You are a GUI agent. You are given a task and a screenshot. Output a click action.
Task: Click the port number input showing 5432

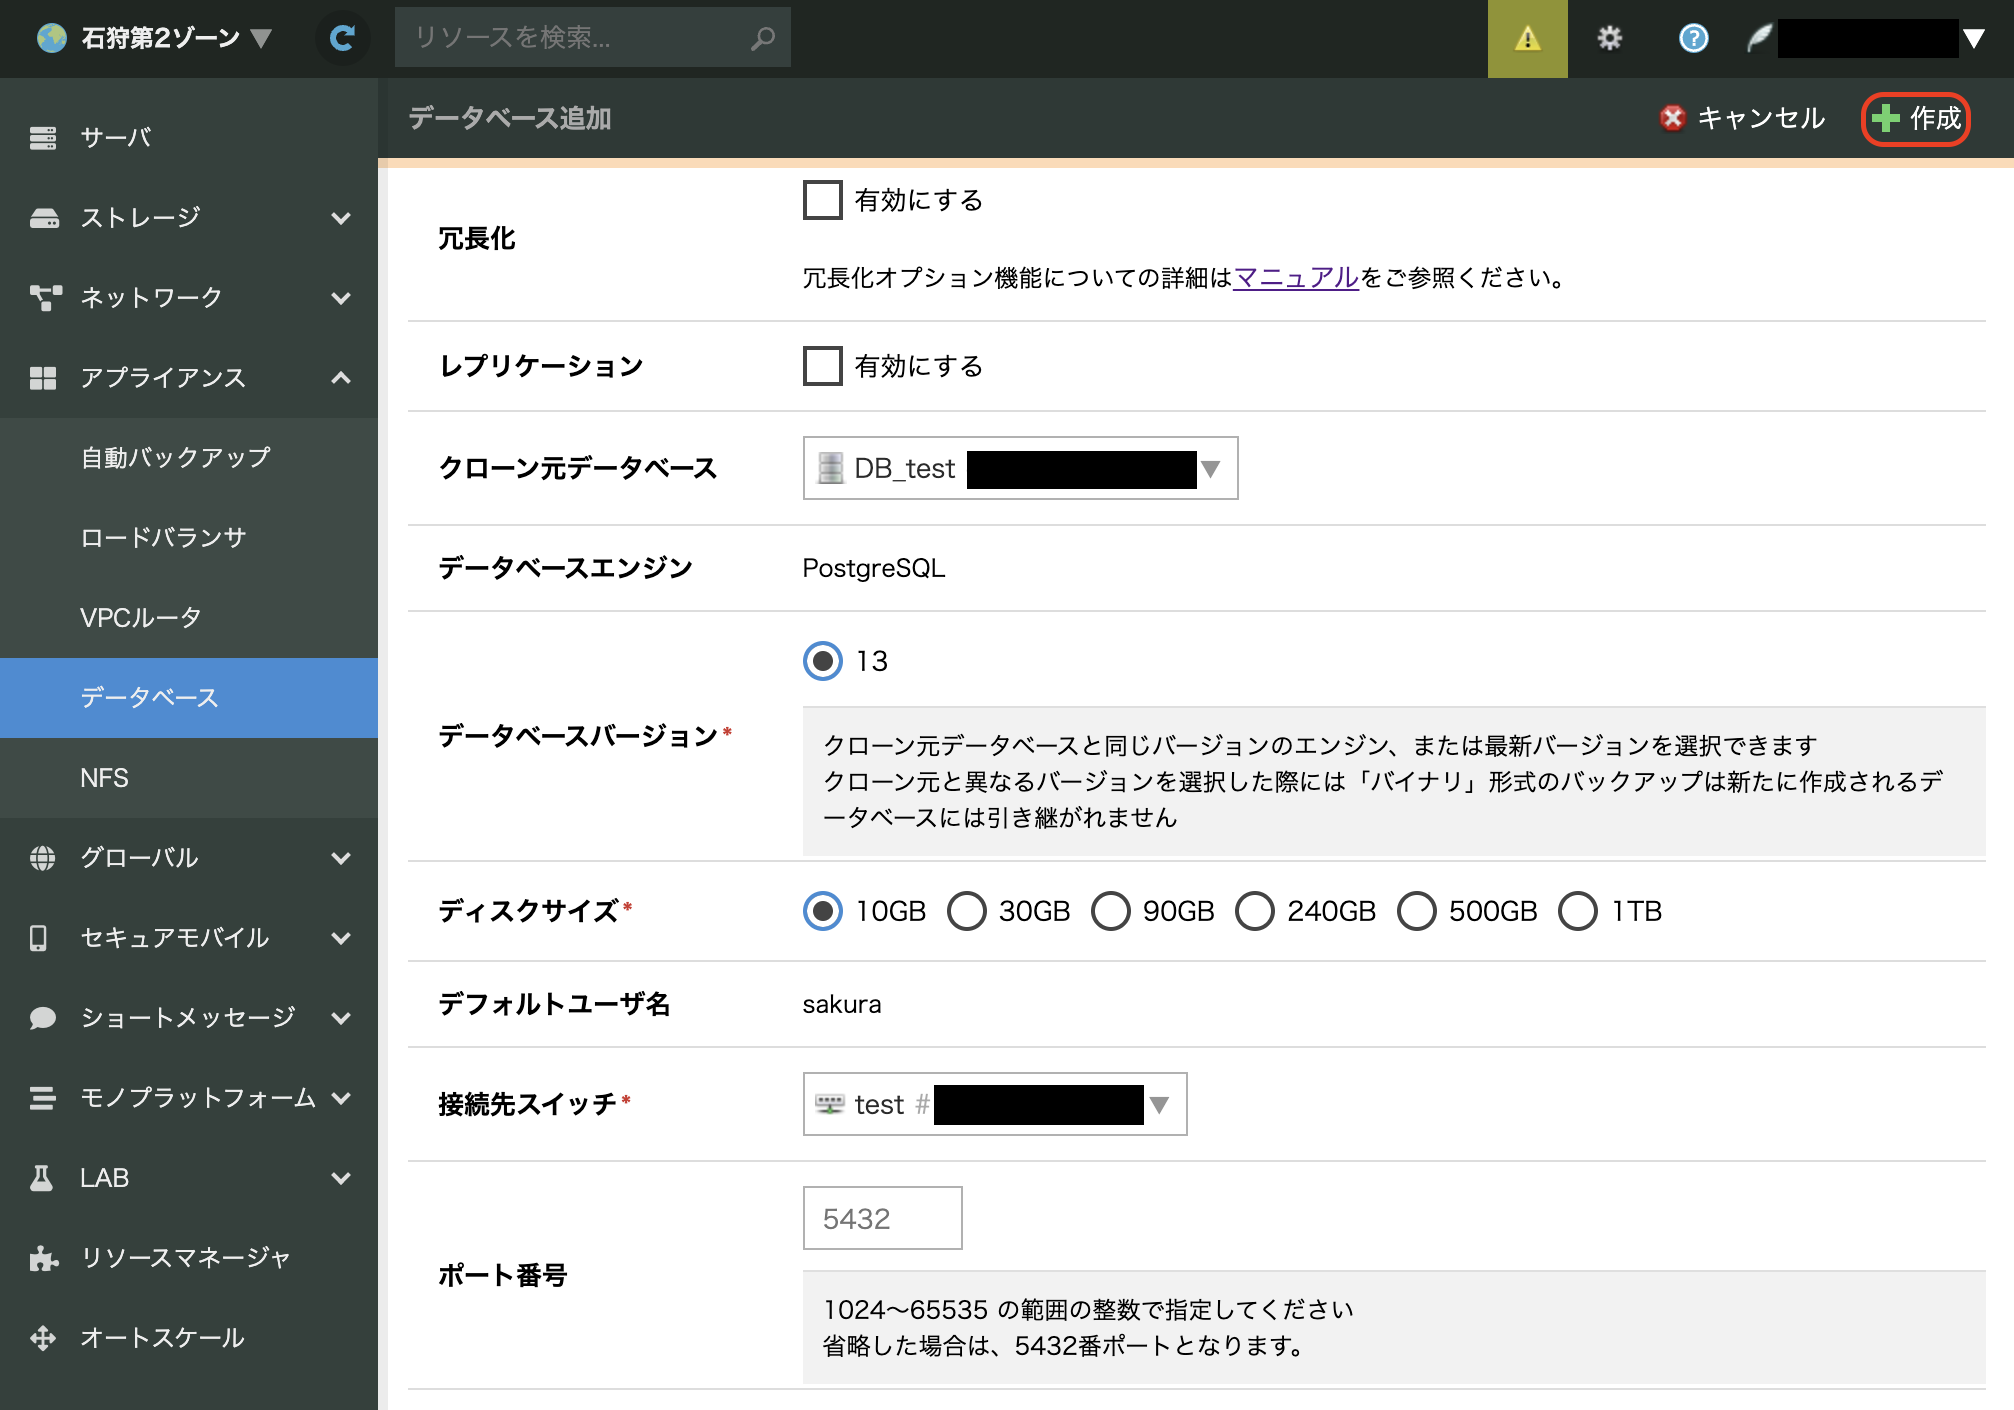coord(881,1218)
